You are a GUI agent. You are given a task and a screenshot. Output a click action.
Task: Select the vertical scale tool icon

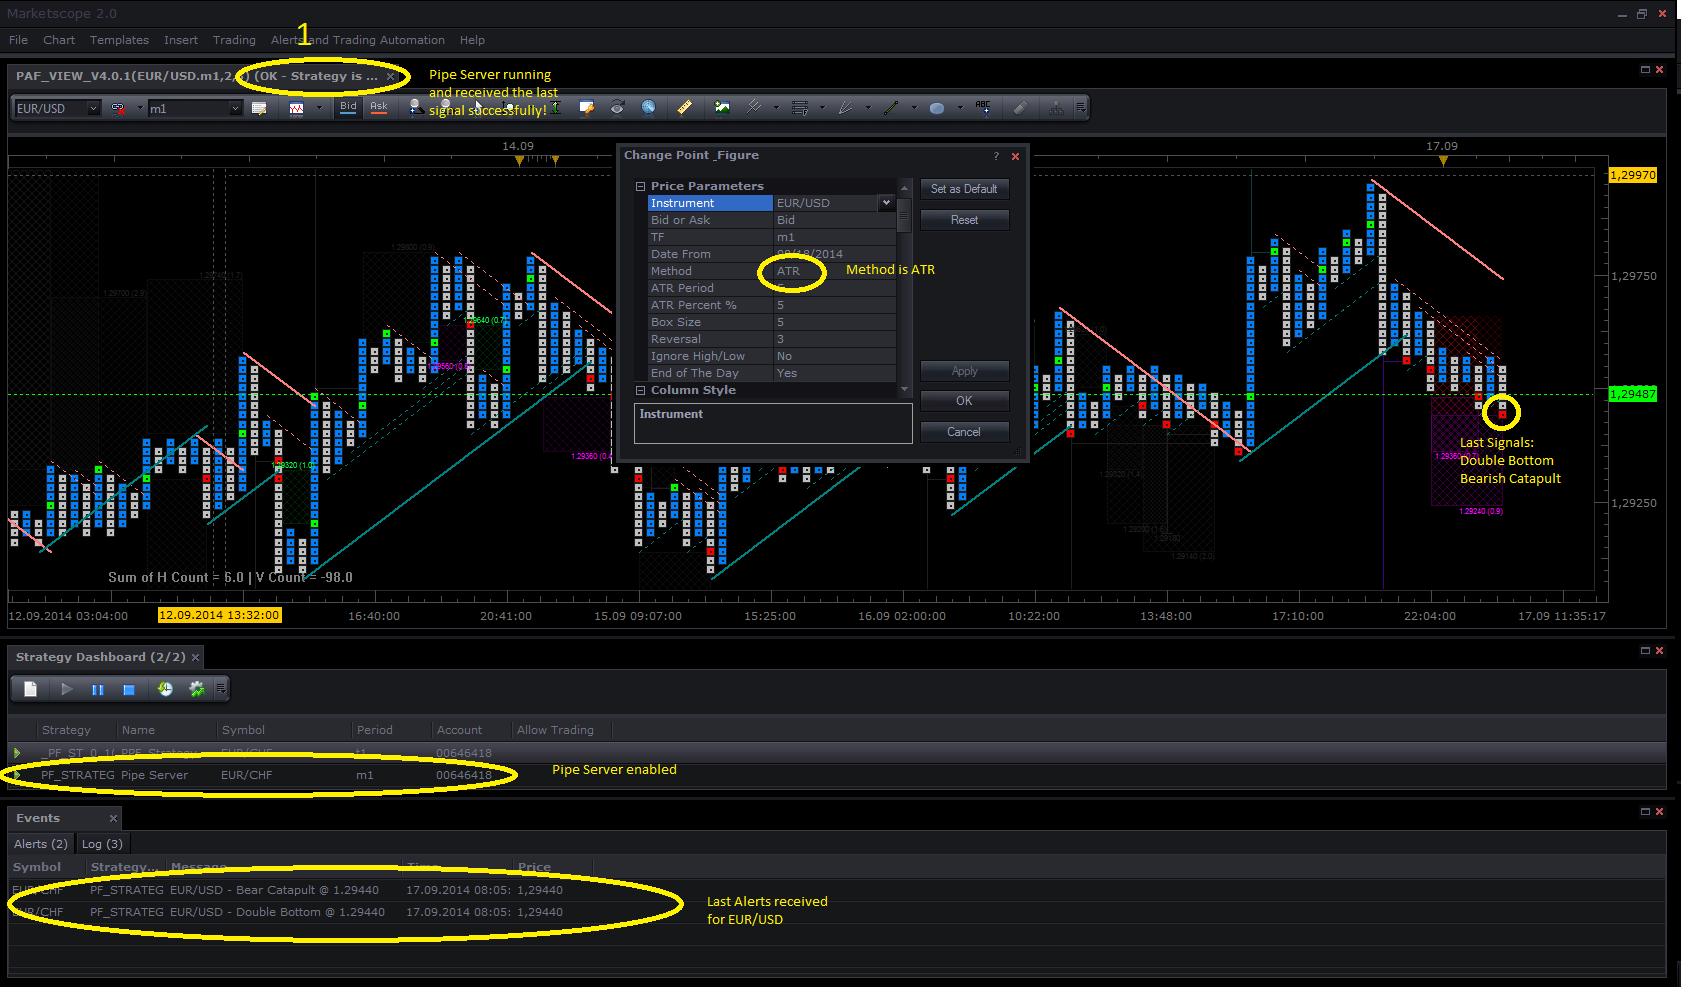[555, 108]
